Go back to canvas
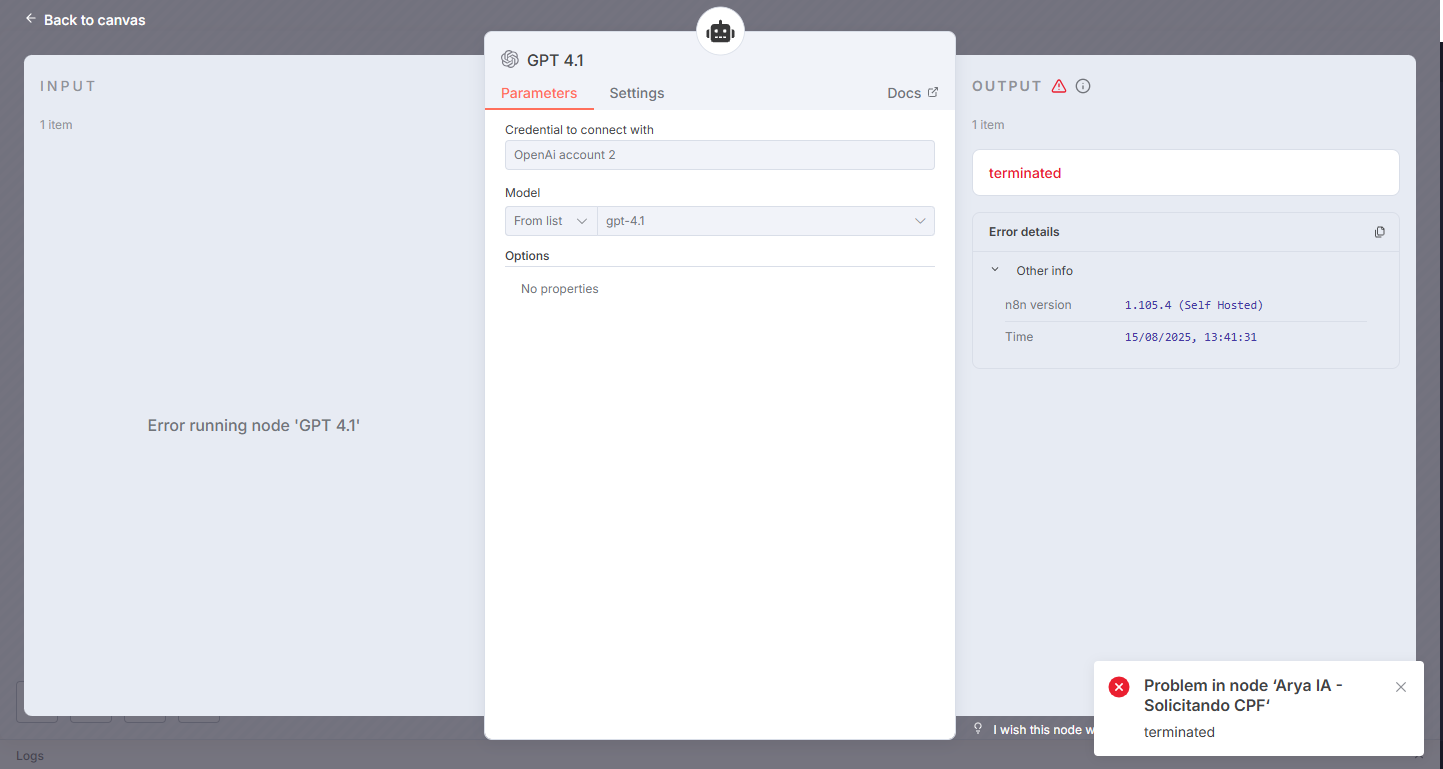This screenshot has width=1443, height=769. (85, 20)
